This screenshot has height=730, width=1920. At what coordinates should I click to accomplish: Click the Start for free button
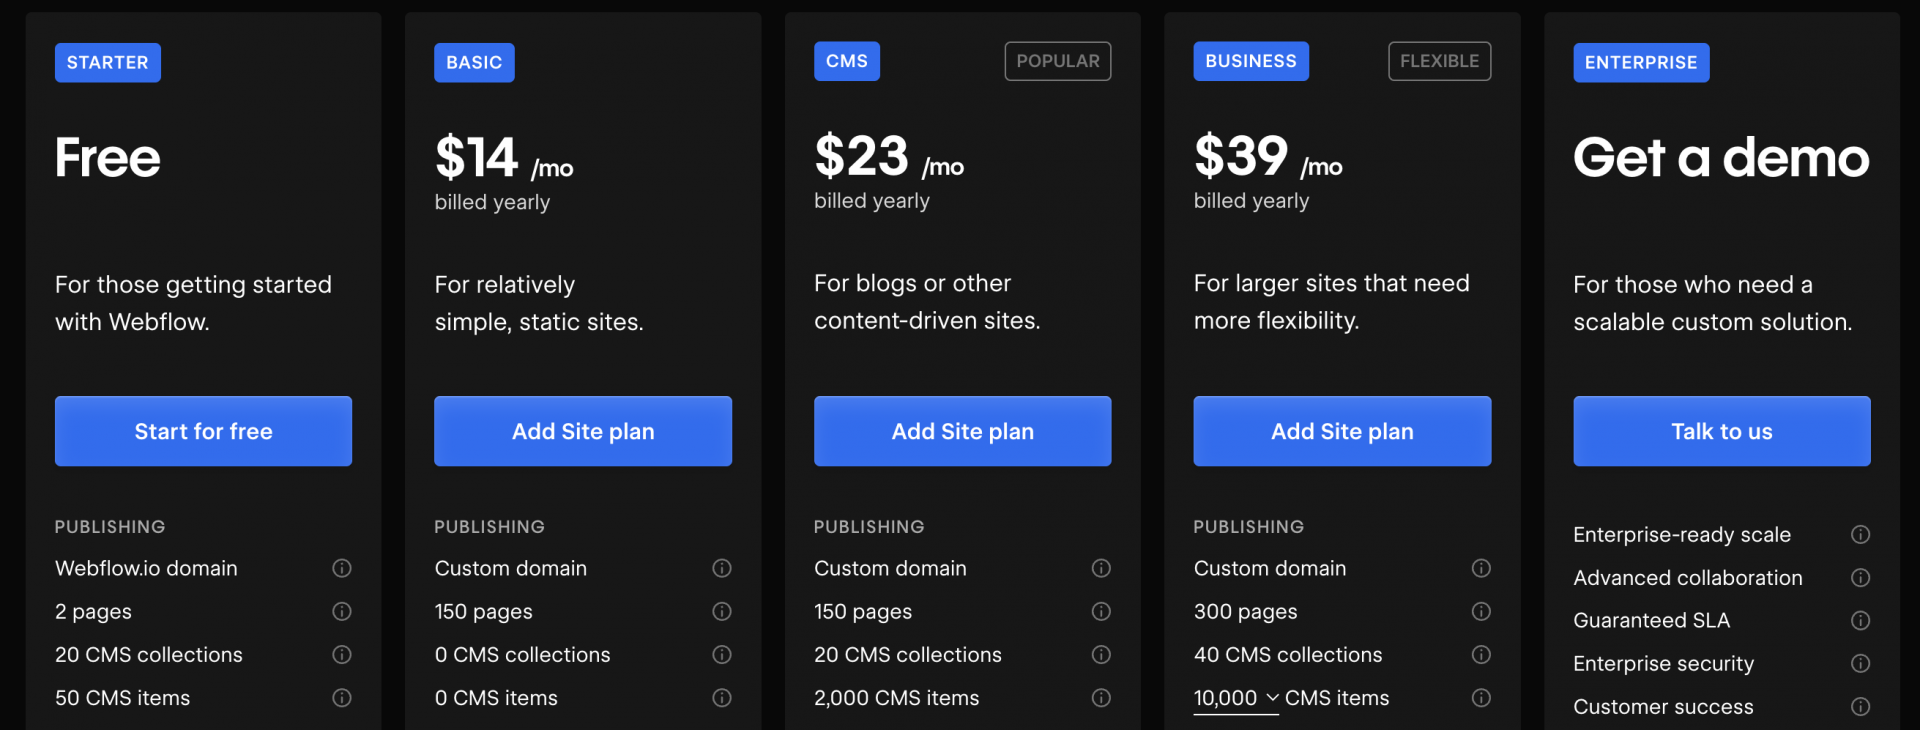coord(203,431)
